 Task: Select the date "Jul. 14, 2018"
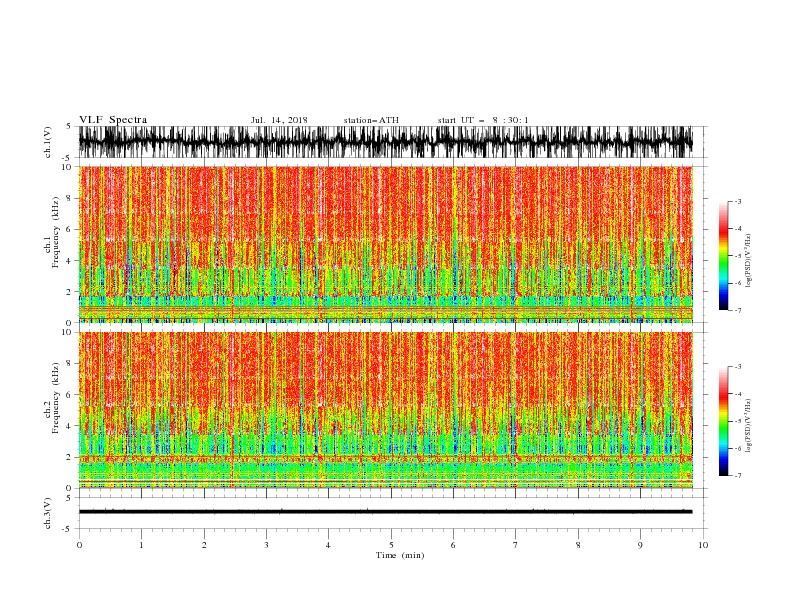pos(279,120)
